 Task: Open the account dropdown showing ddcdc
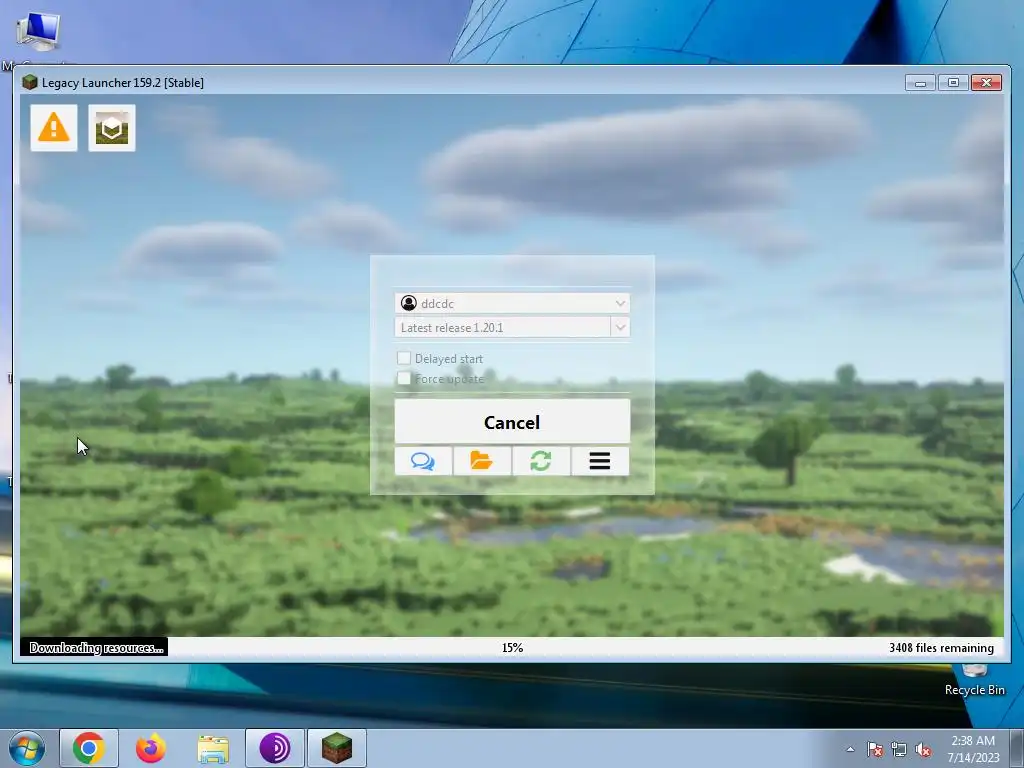512,303
